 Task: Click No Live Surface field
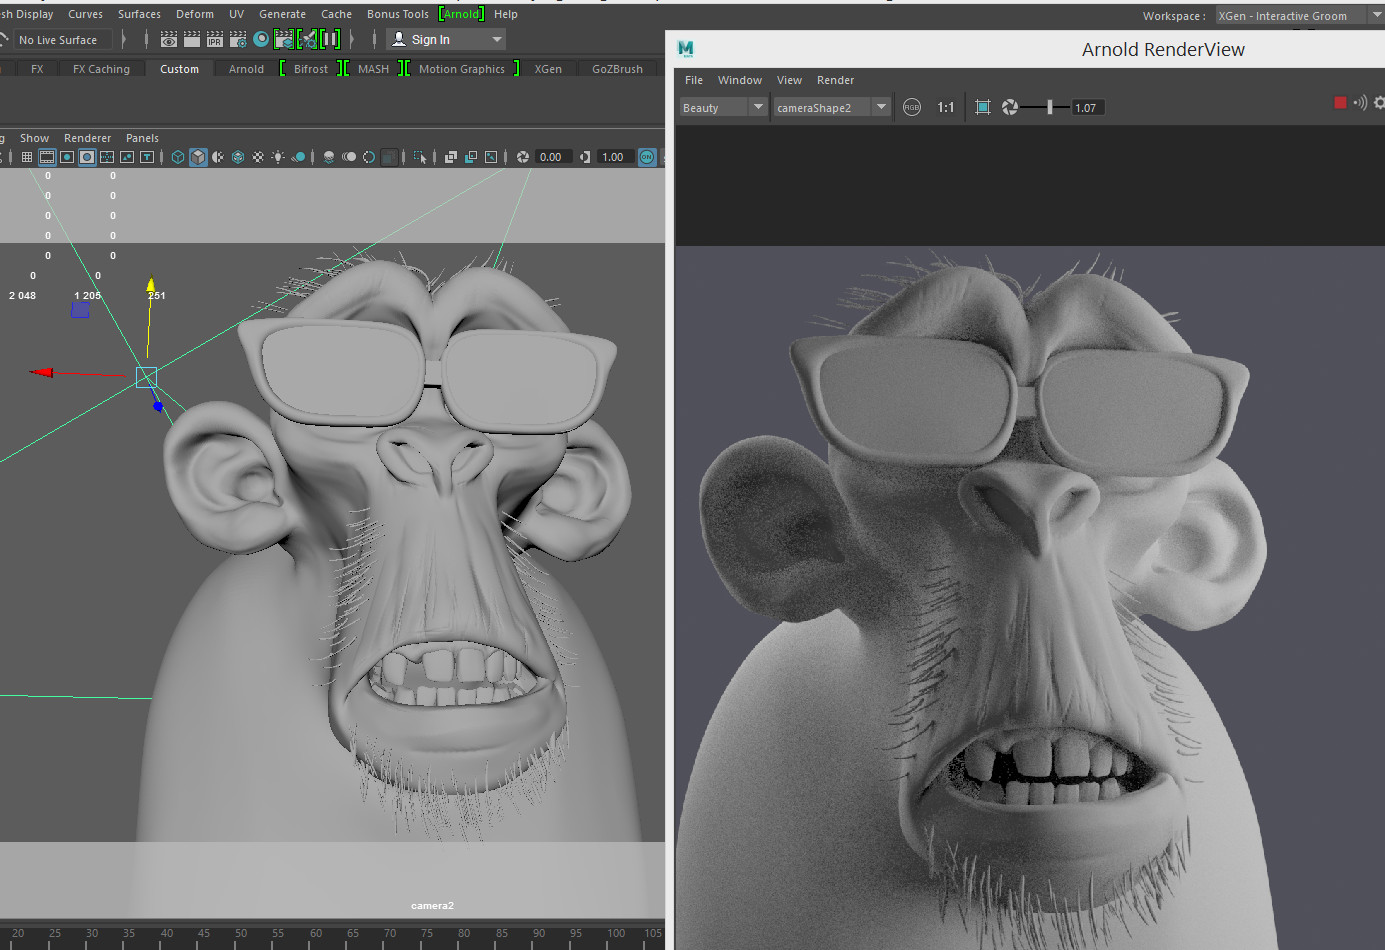(61, 40)
